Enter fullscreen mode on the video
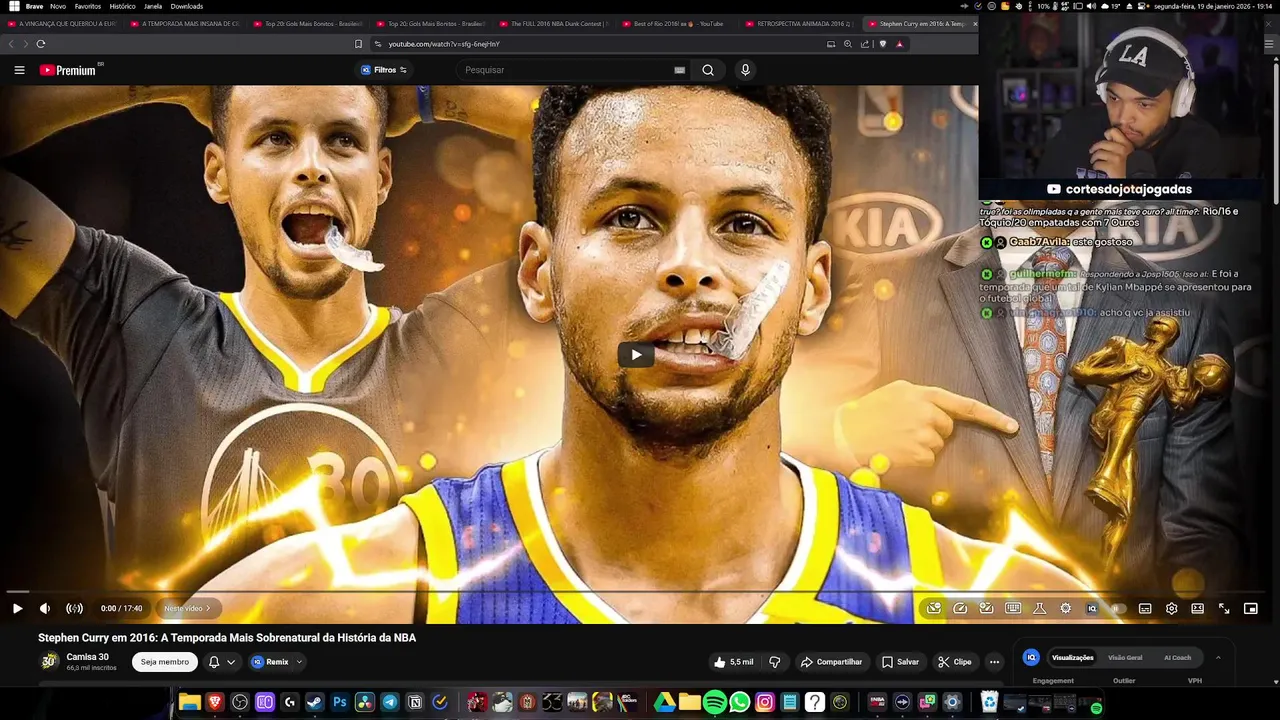The height and width of the screenshot is (720, 1280). [x=1224, y=608]
